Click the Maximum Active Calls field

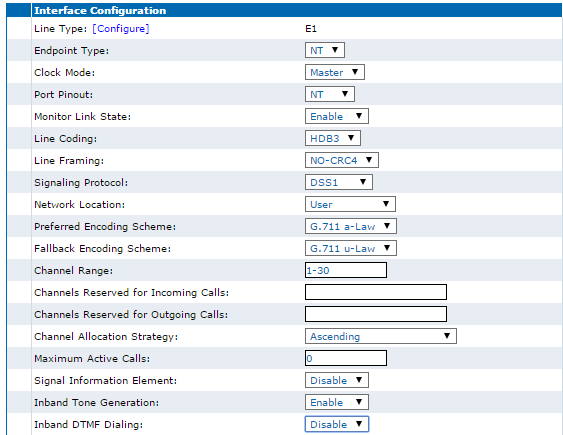point(346,358)
